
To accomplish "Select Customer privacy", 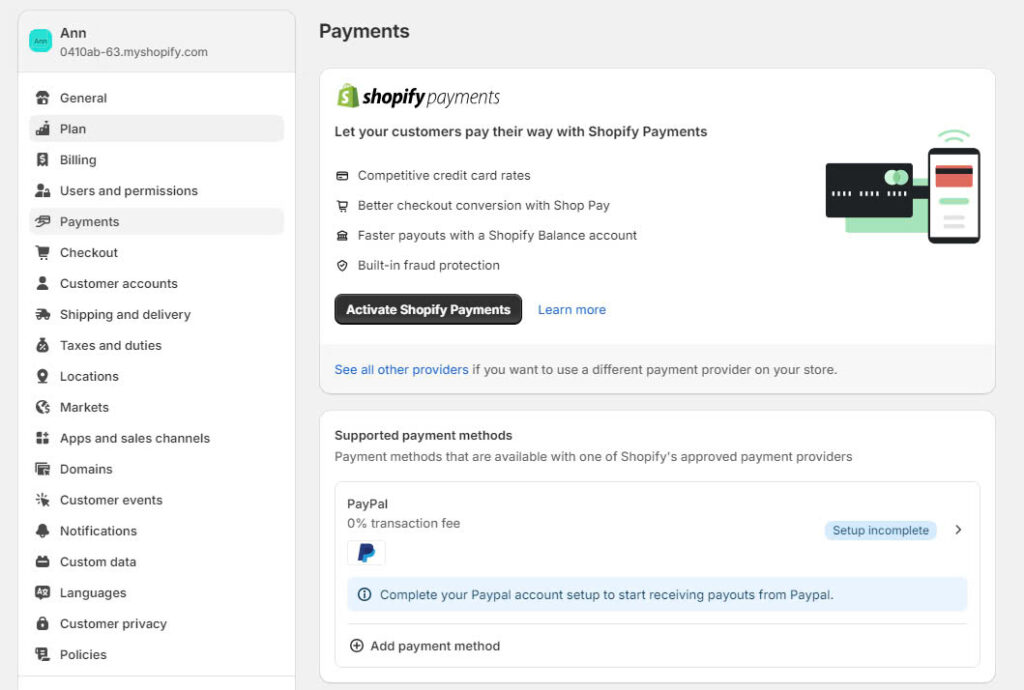I will tap(157, 623).
